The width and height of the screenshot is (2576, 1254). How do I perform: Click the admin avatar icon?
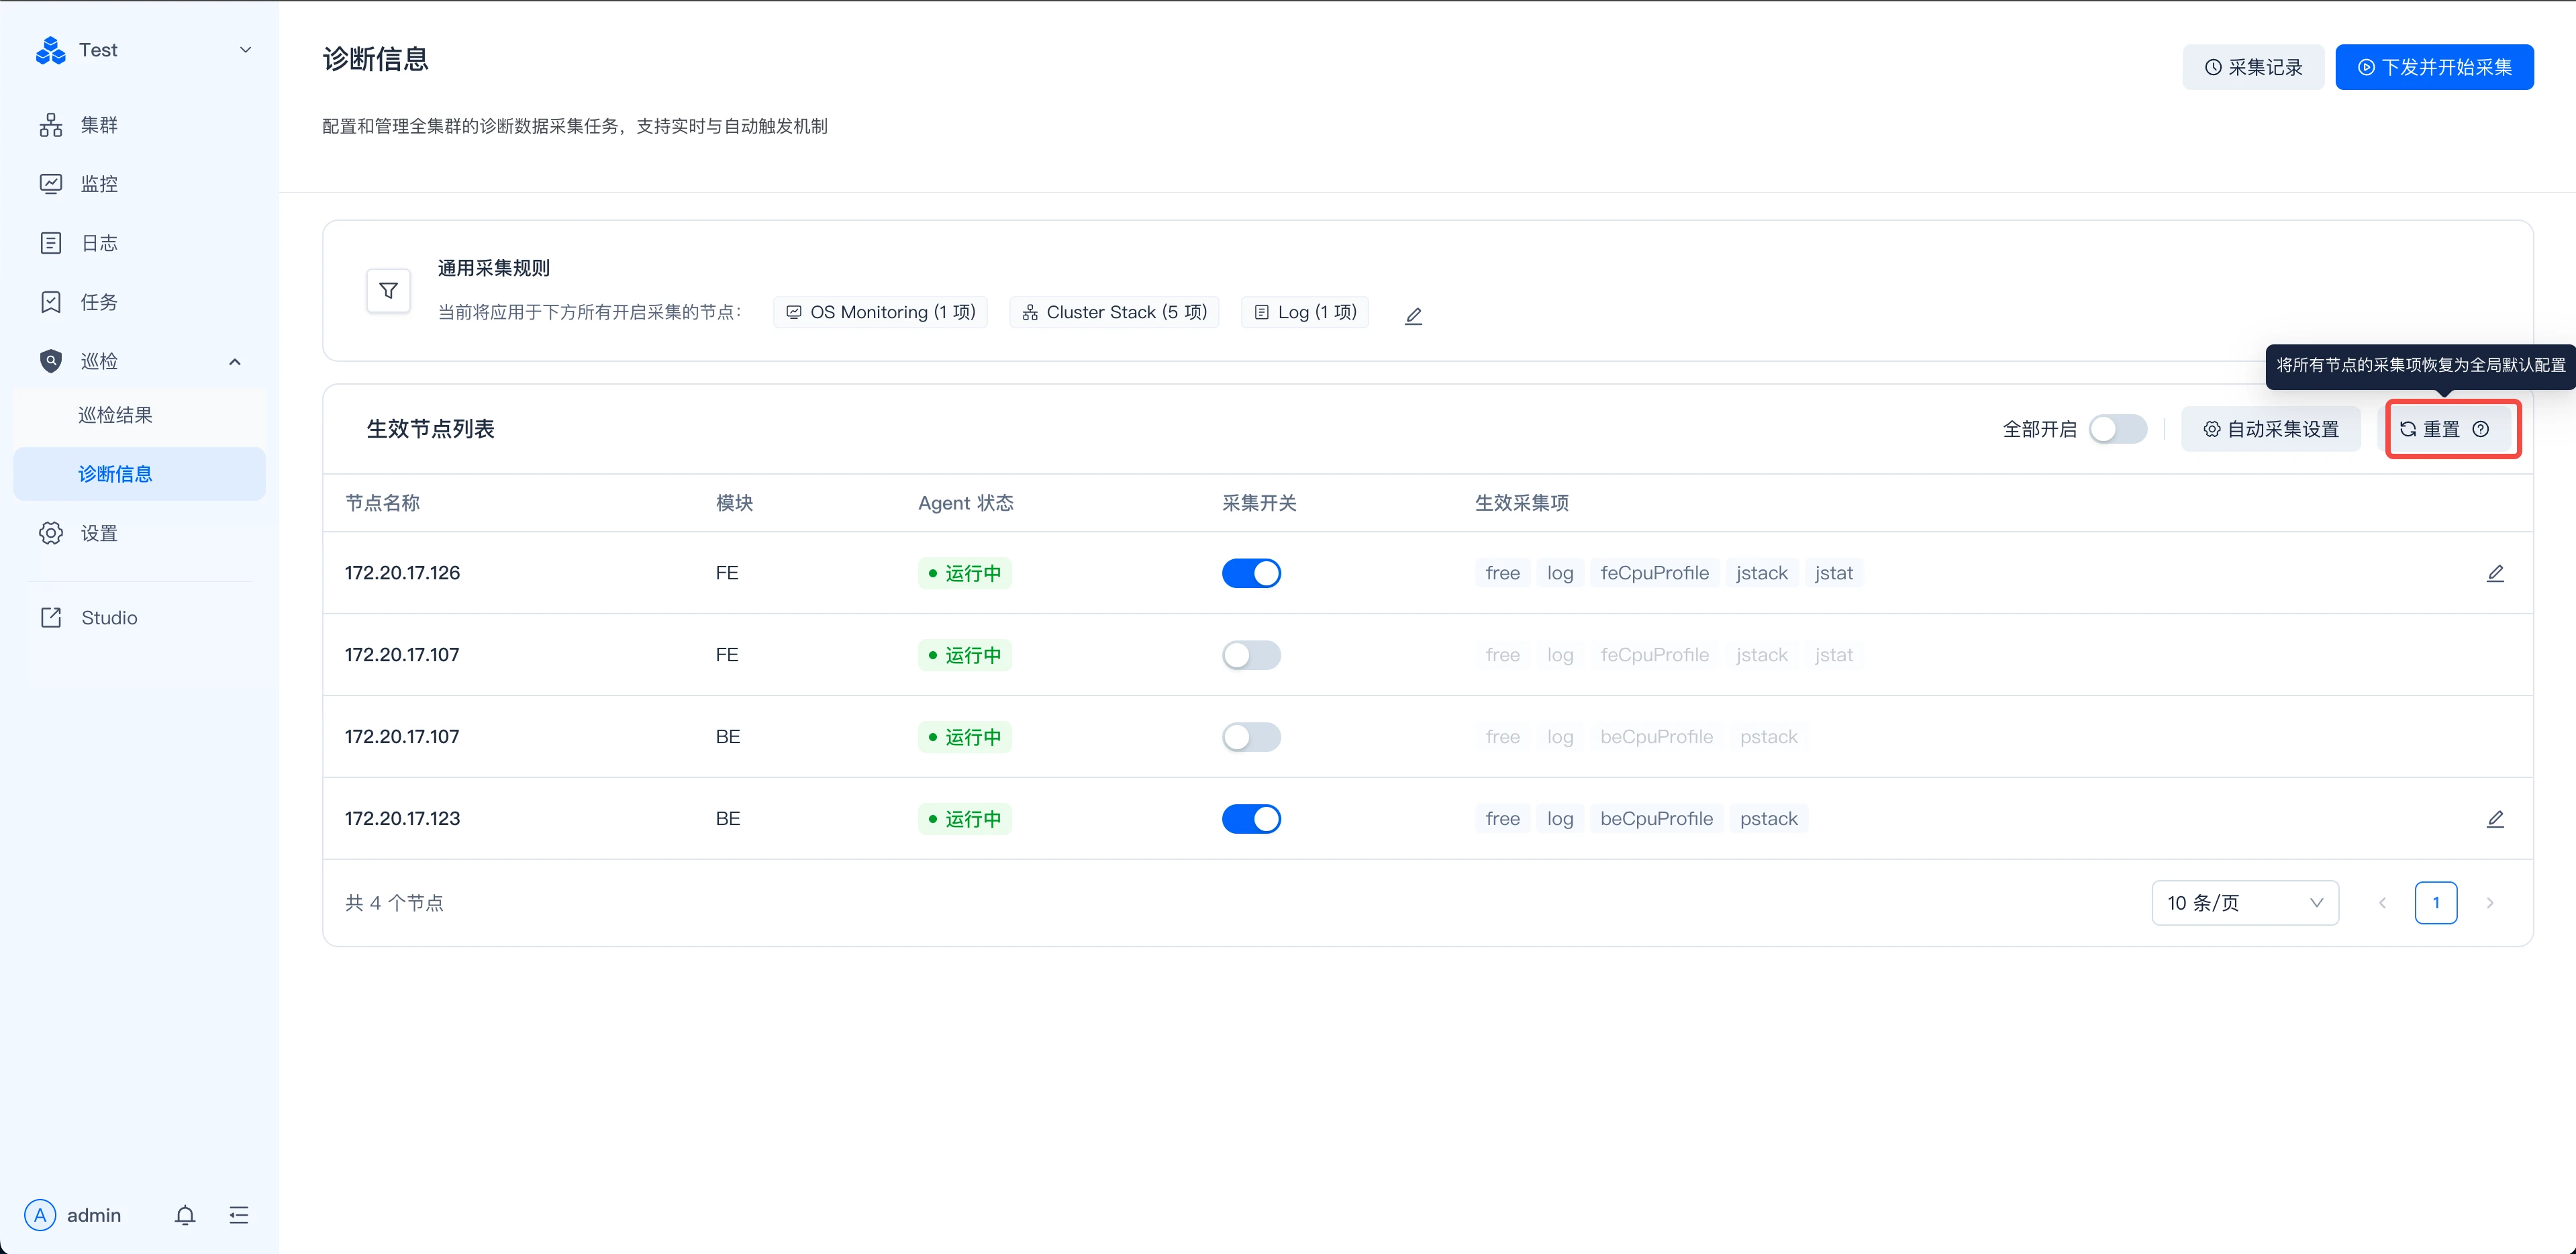(x=40, y=1215)
